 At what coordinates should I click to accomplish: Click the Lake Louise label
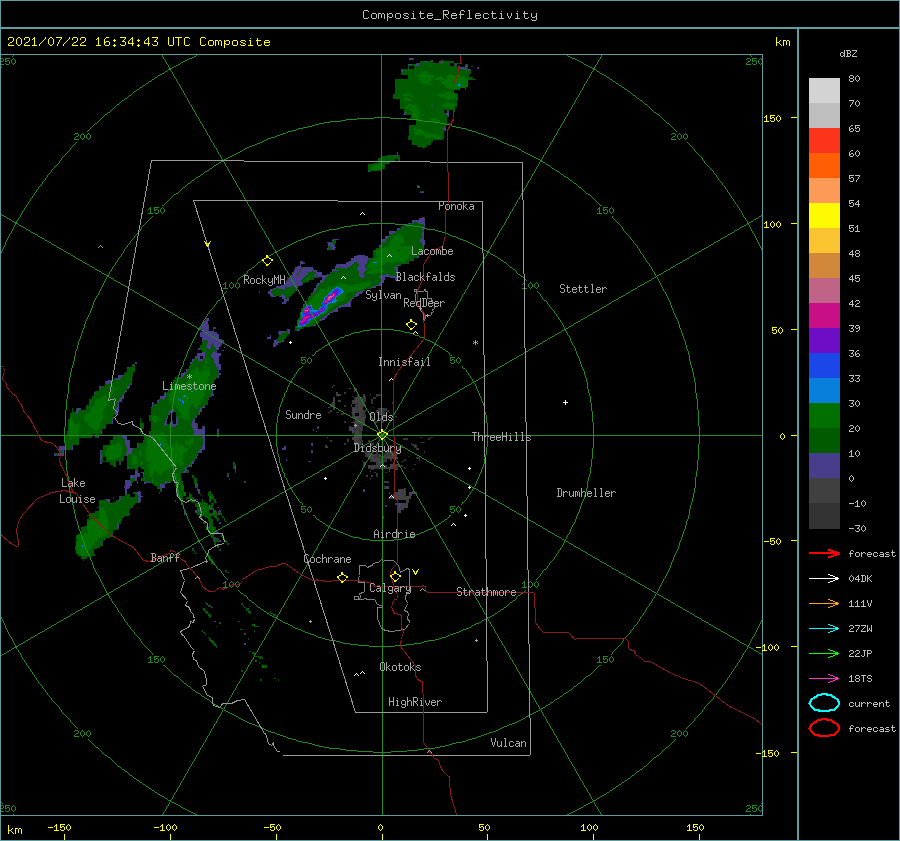pos(77,491)
